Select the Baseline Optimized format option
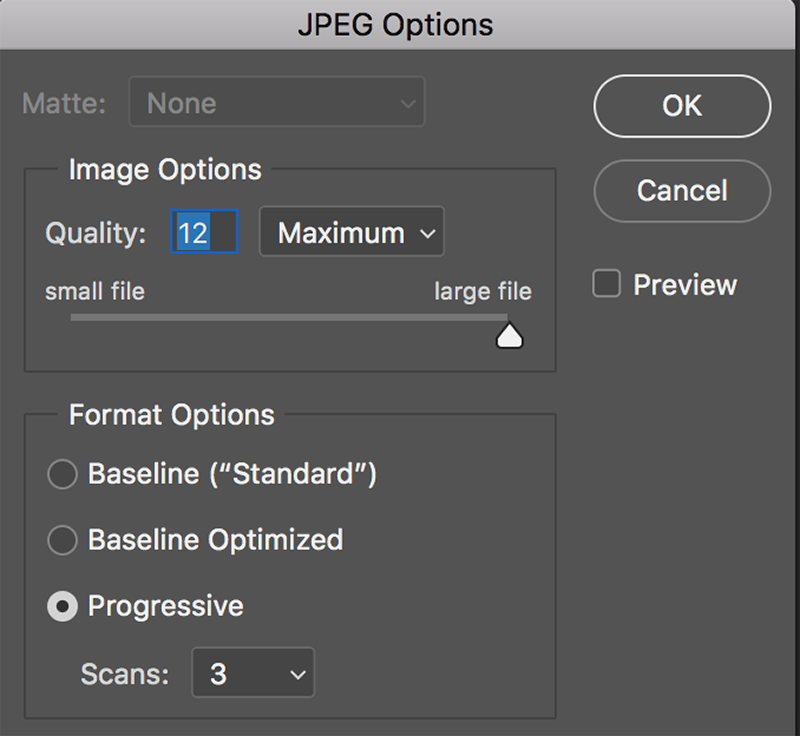Viewport: 800px width, 736px height. click(x=62, y=540)
